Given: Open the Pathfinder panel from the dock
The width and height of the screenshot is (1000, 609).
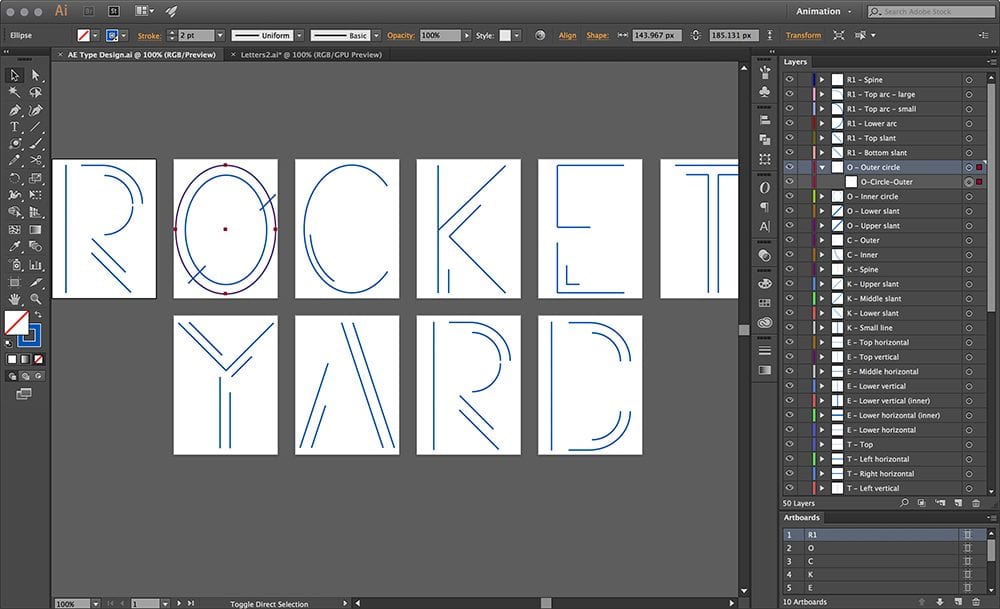Looking at the screenshot, I should [765, 140].
